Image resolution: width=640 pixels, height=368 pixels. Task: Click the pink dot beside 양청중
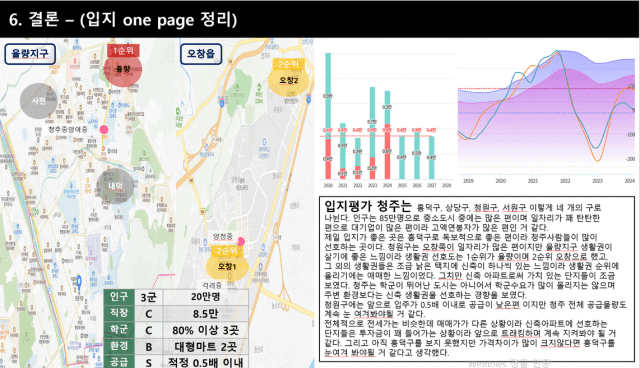[x=241, y=242]
